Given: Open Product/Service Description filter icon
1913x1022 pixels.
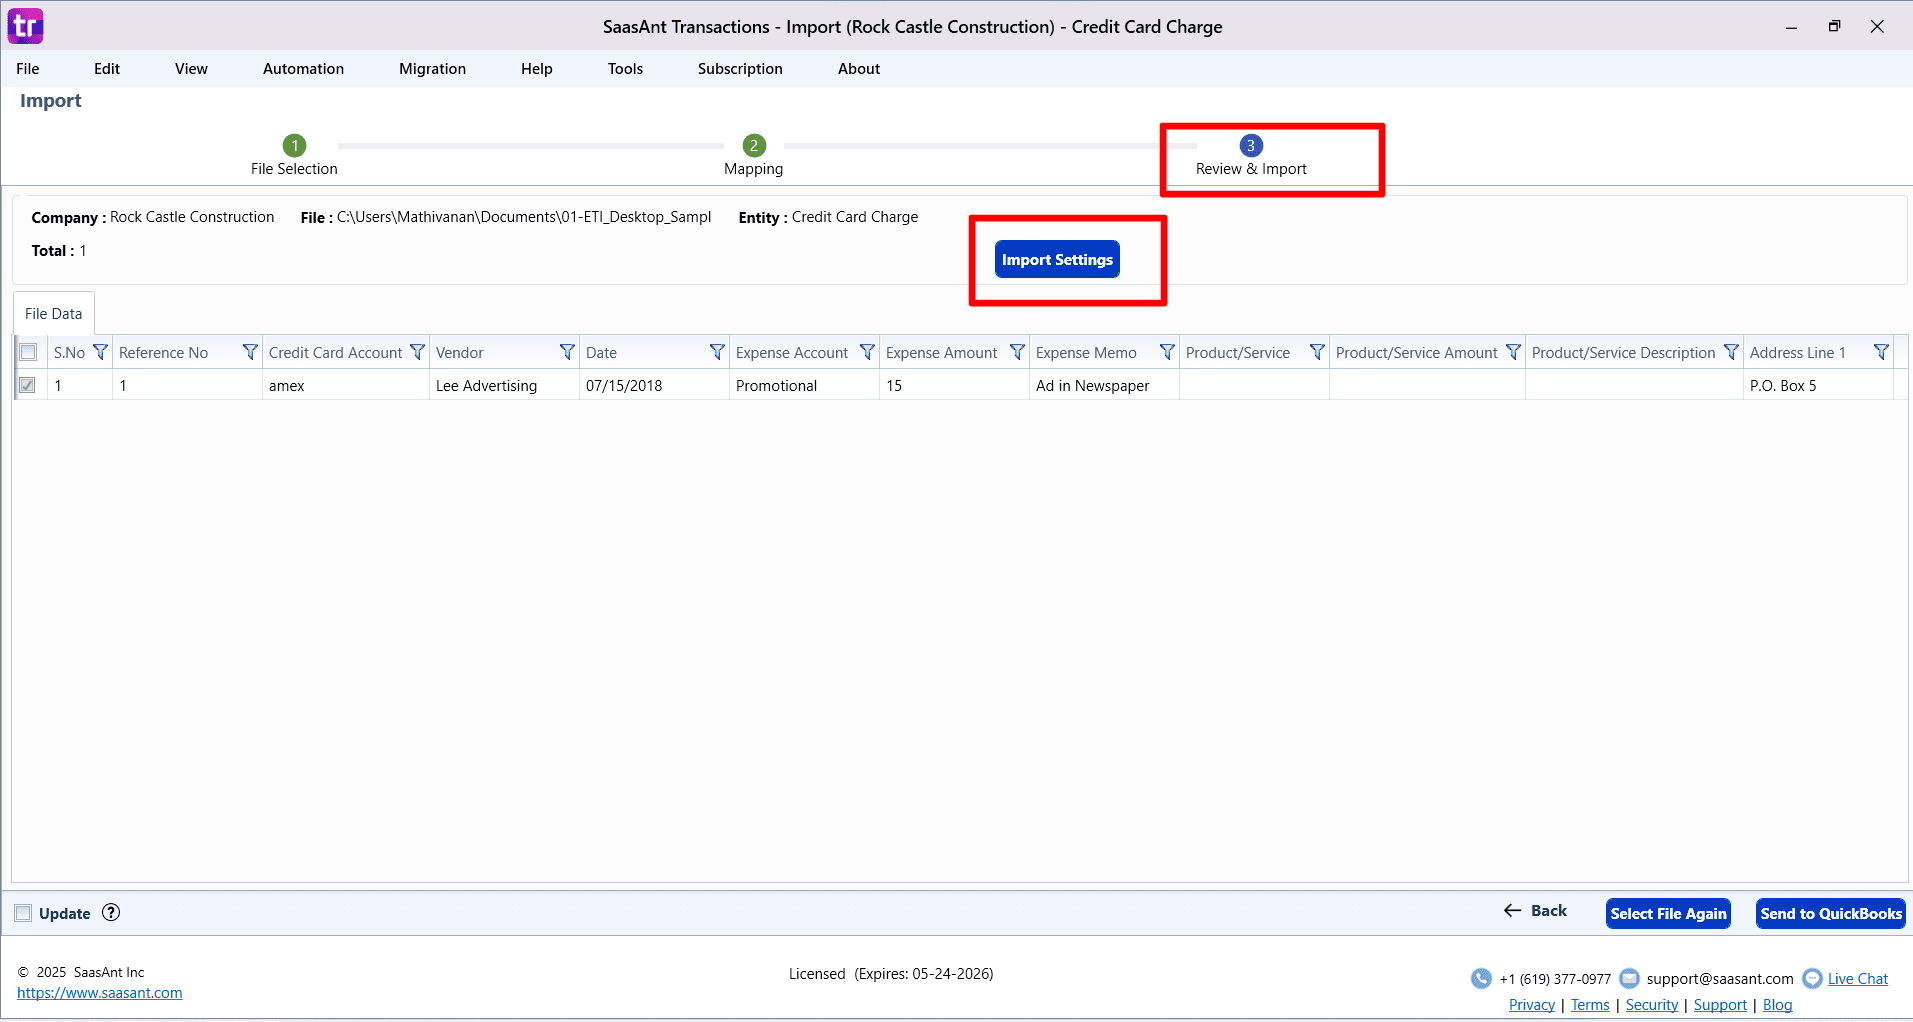Looking at the screenshot, I should [1731, 352].
